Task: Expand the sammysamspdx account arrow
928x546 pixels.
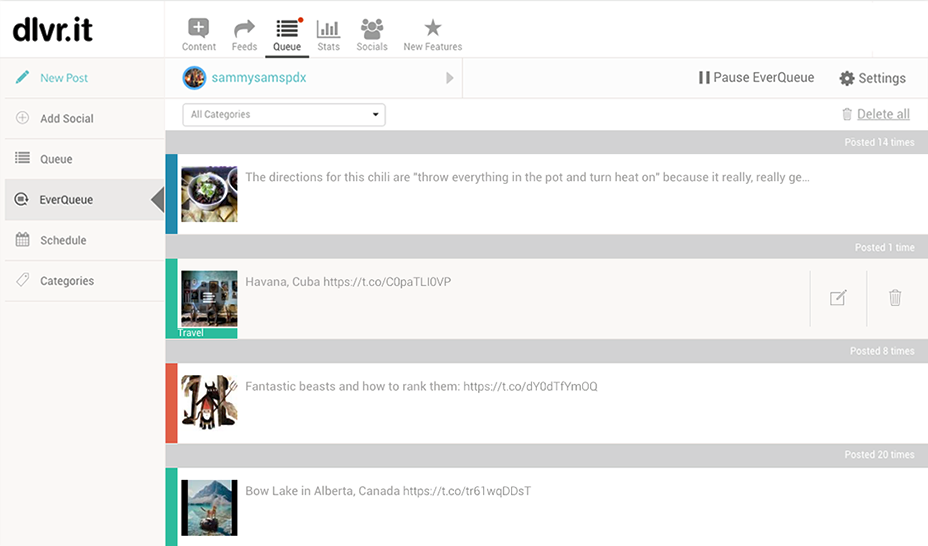Action: point(450,78)
